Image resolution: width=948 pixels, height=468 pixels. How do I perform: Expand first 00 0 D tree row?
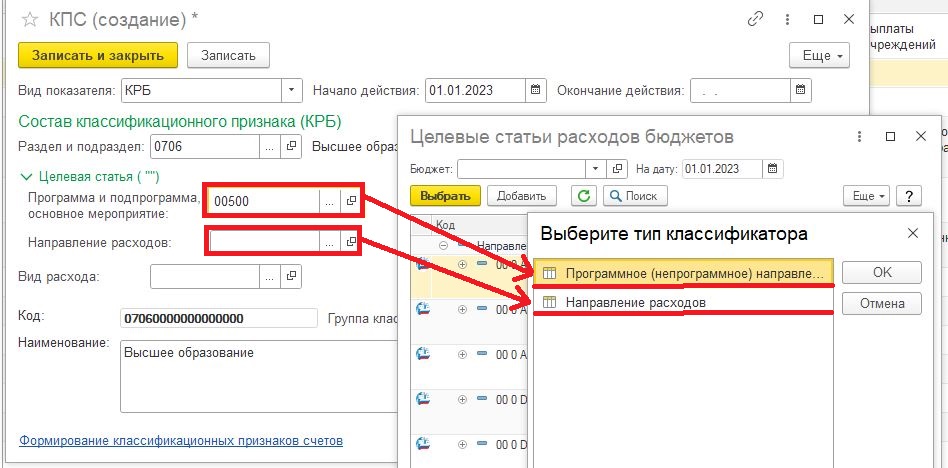(463, 399)
